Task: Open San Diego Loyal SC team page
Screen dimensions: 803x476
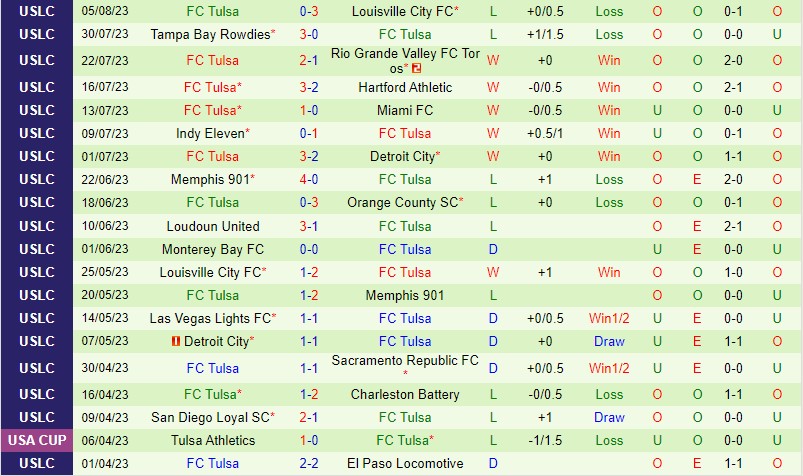Action: click(210, 417)
